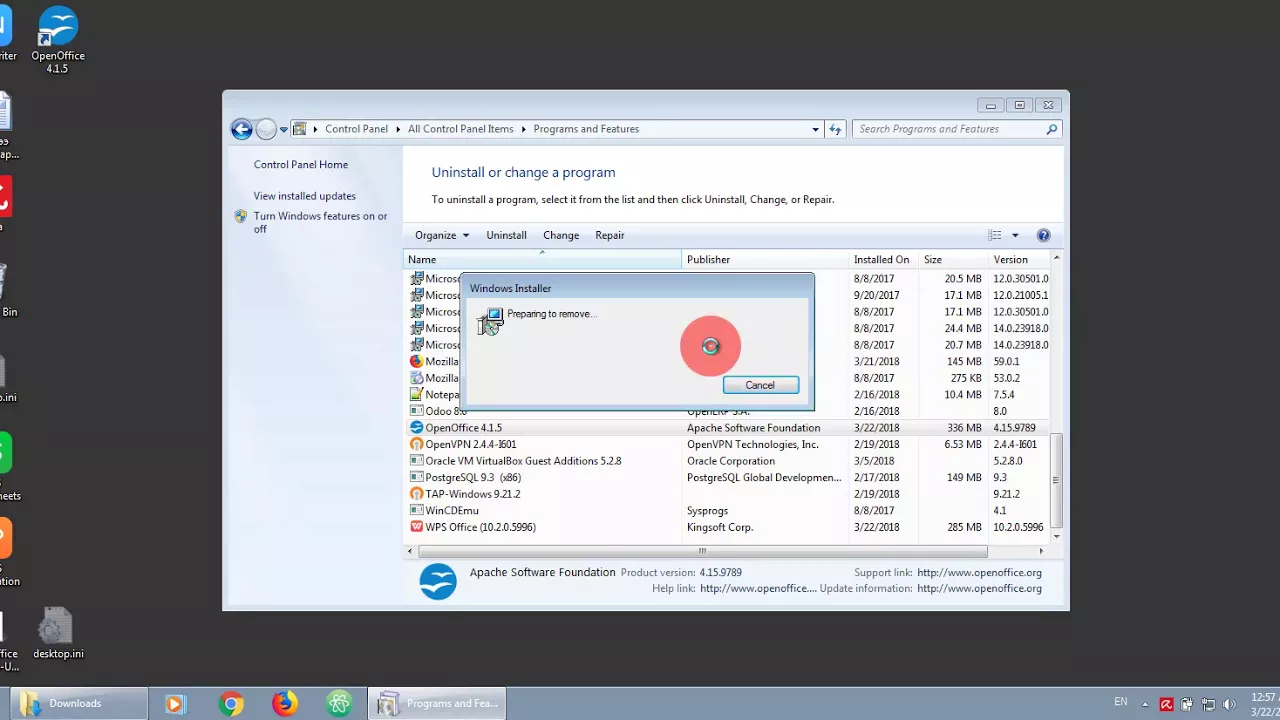The image size is (1280, 720).
Task: Select Oracle VM VirtualBox Guest Additions 5.2.8
Action: [523, 461]
